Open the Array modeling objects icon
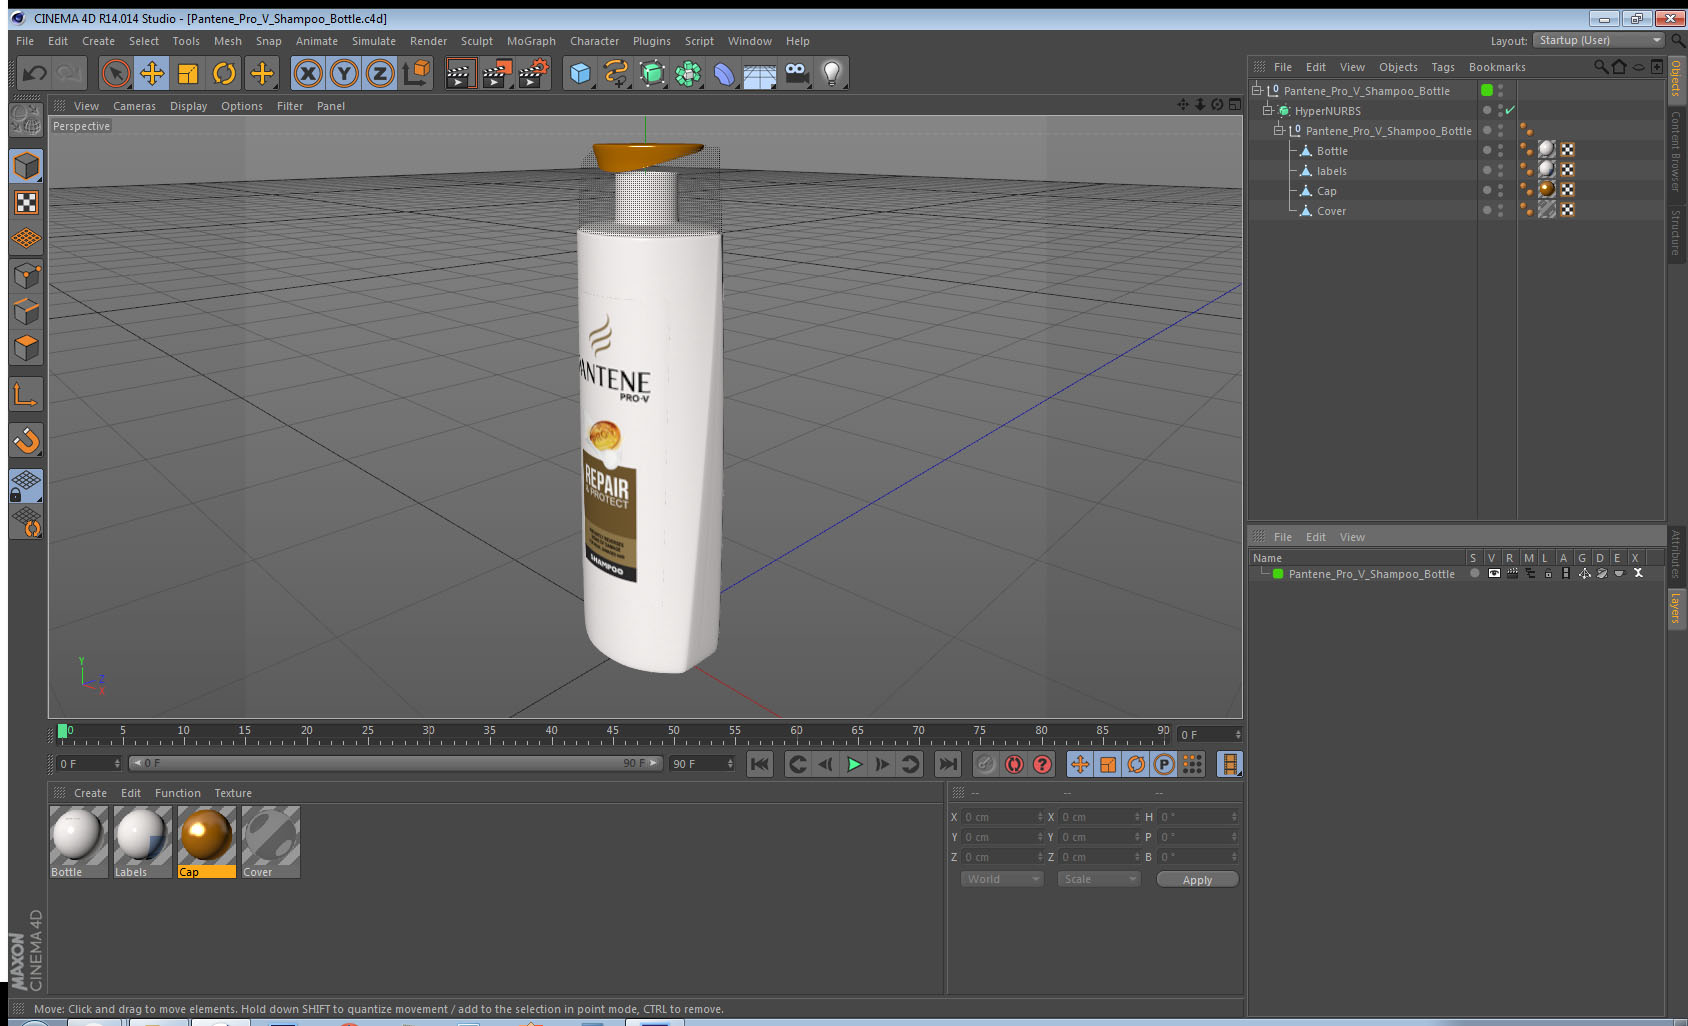The width and height of the screenshot is (1688, 1026). click(x=688, y=73)
